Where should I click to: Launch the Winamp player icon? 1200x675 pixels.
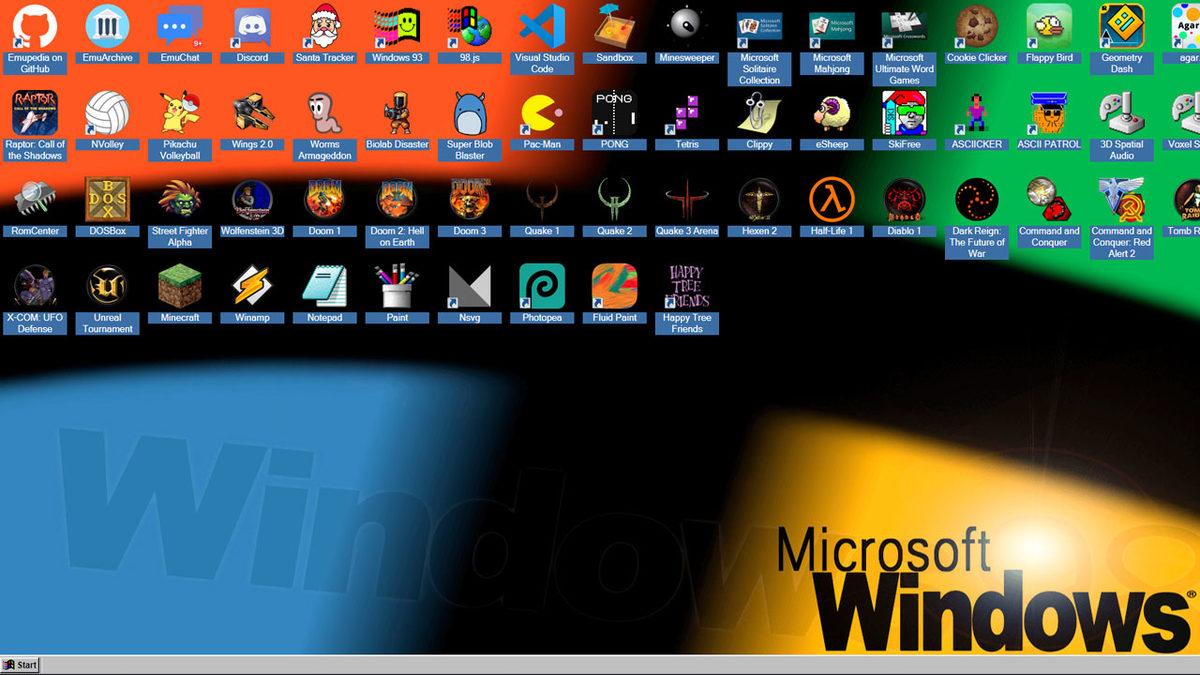[252, 287]
